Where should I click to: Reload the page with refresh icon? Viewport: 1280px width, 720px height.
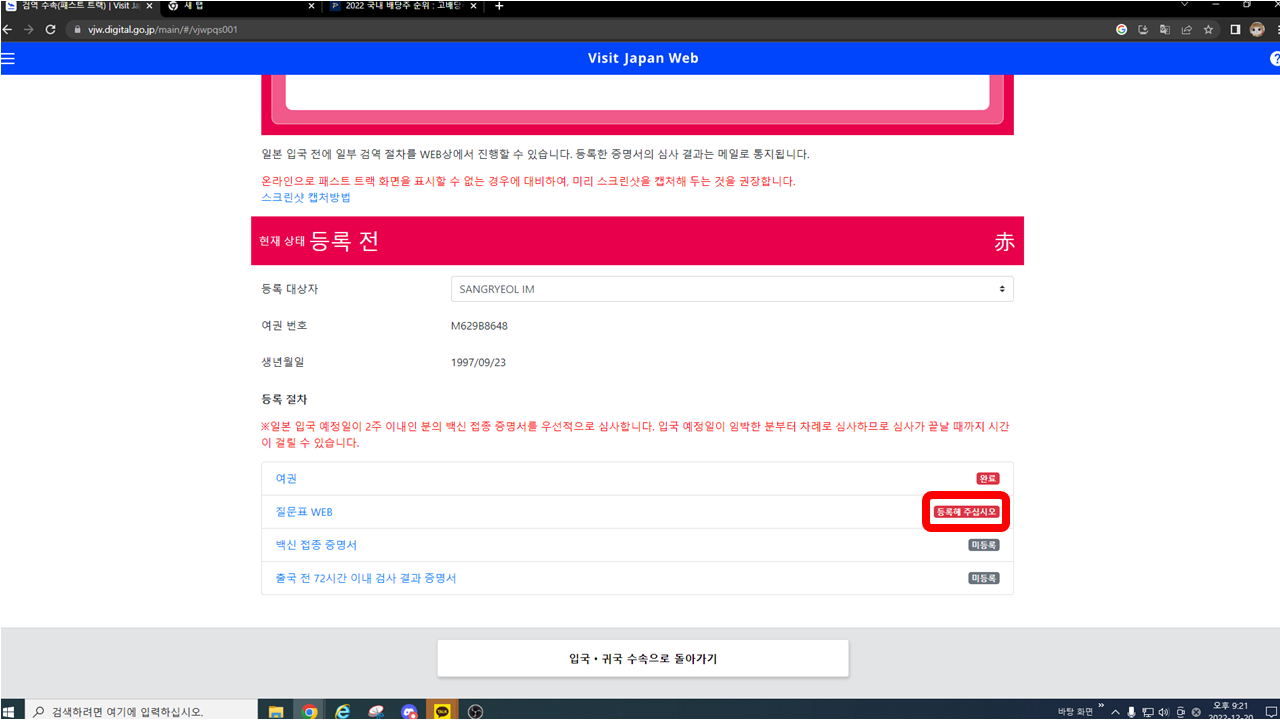pos(50,30)
